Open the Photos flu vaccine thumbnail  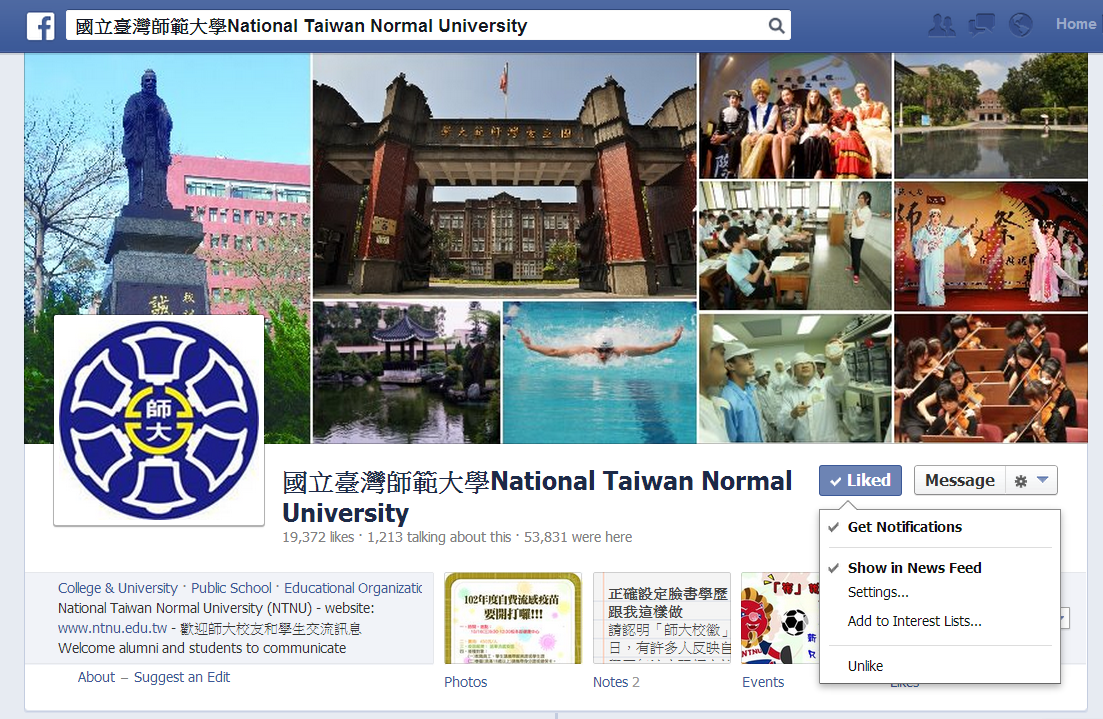pos(513,618)
